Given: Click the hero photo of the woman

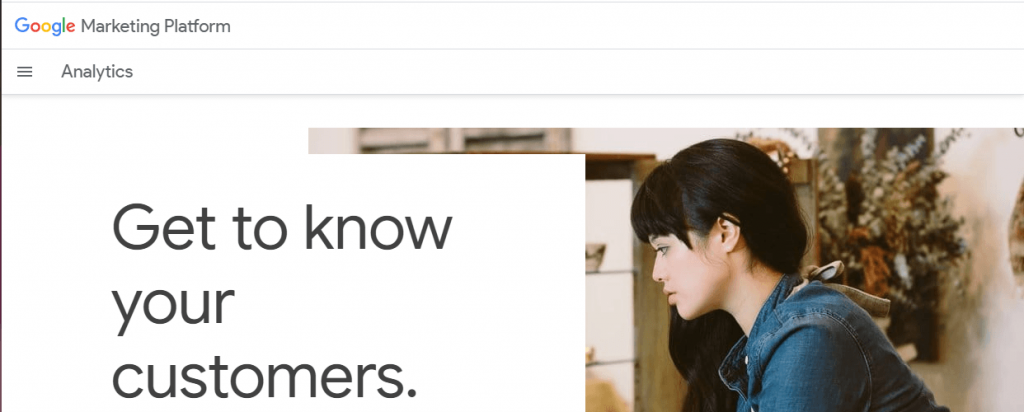Looking at the screenshot, I should [805, 270].
